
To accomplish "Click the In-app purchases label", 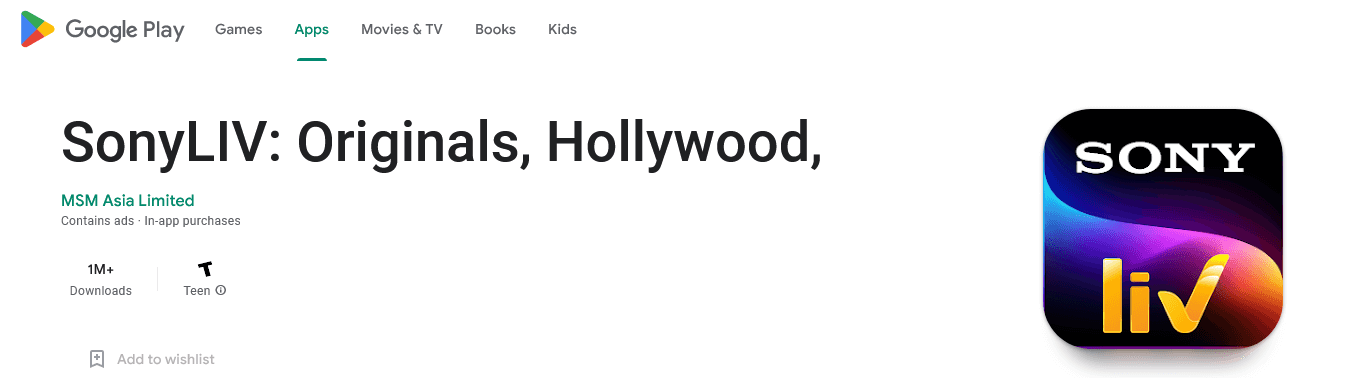I will click(192, 221).
